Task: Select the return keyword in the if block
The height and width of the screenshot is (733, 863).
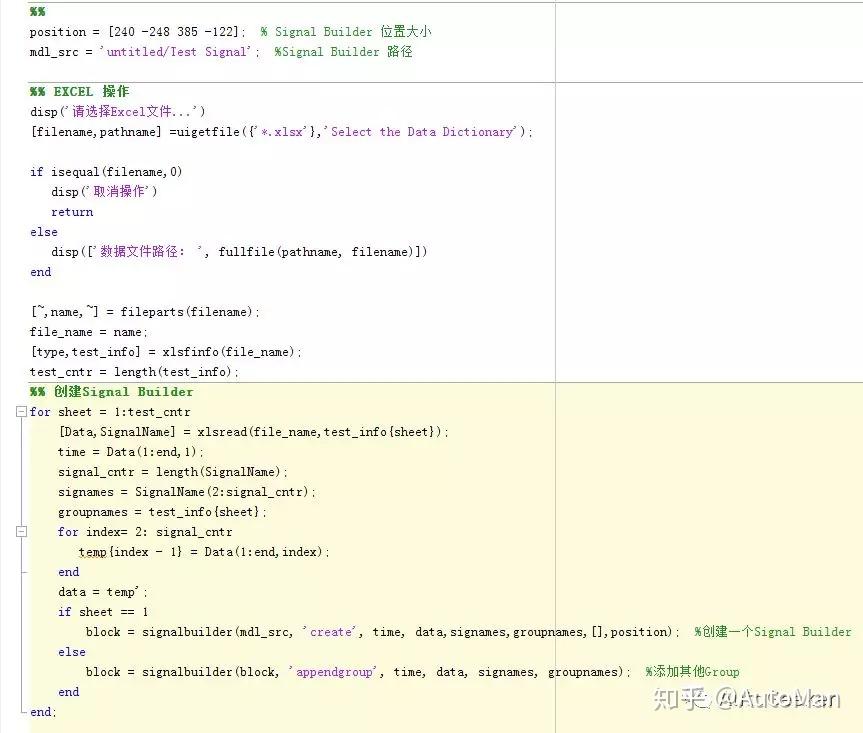Action: 71,211
